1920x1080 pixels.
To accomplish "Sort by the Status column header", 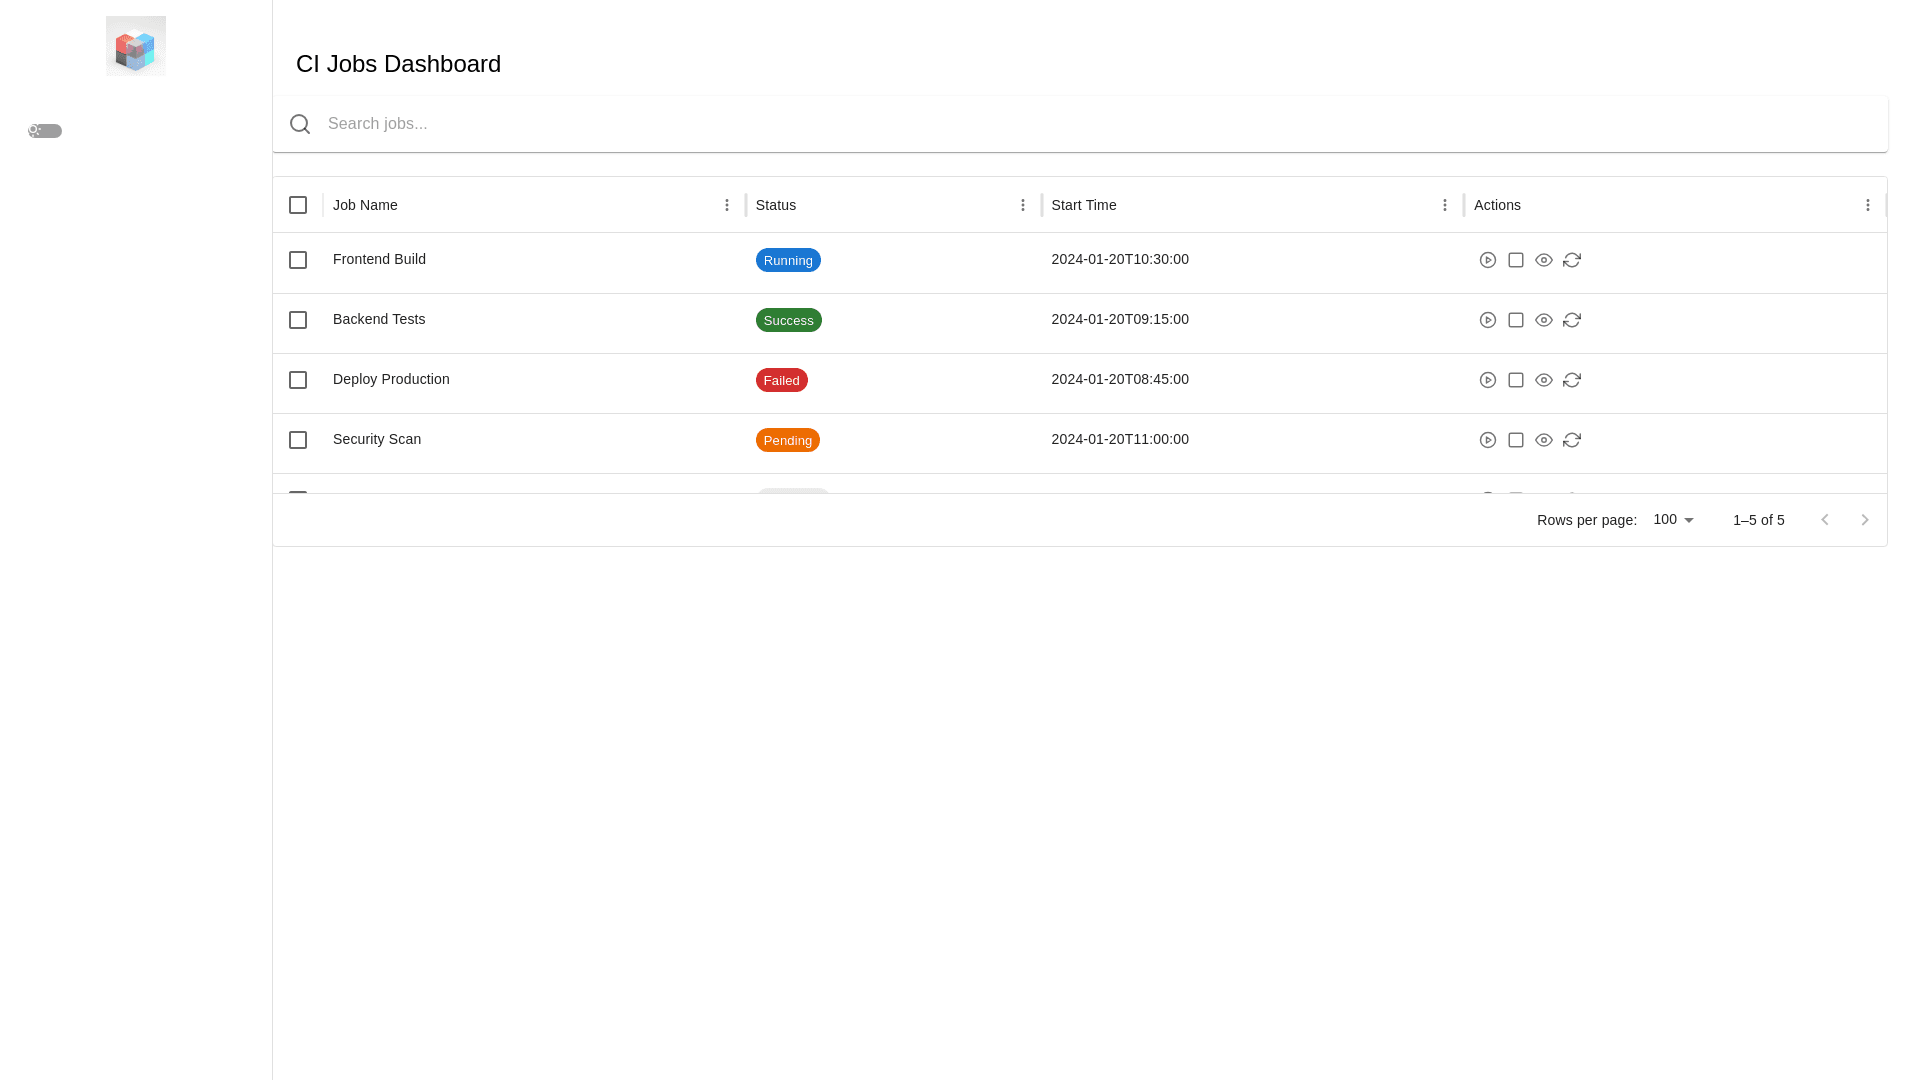I will click(776, 205).
